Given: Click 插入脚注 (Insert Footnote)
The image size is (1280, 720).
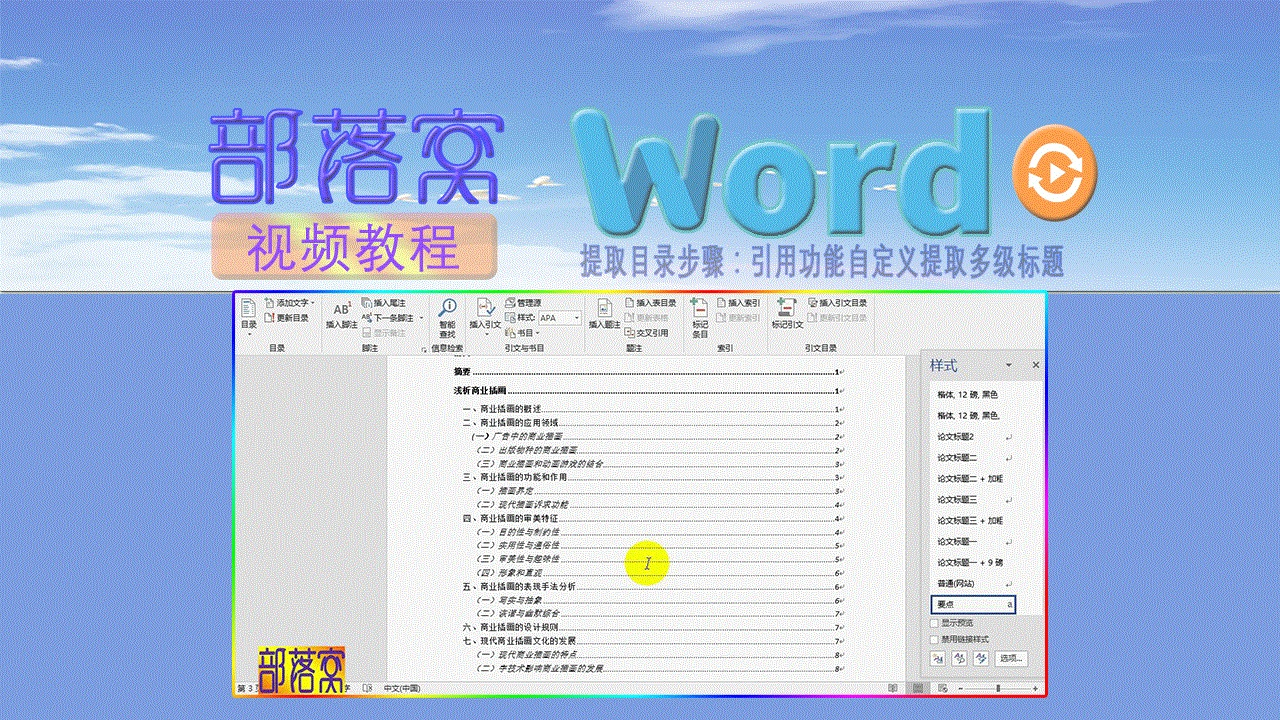Looking at the screenshot, I should pos(342,314).
